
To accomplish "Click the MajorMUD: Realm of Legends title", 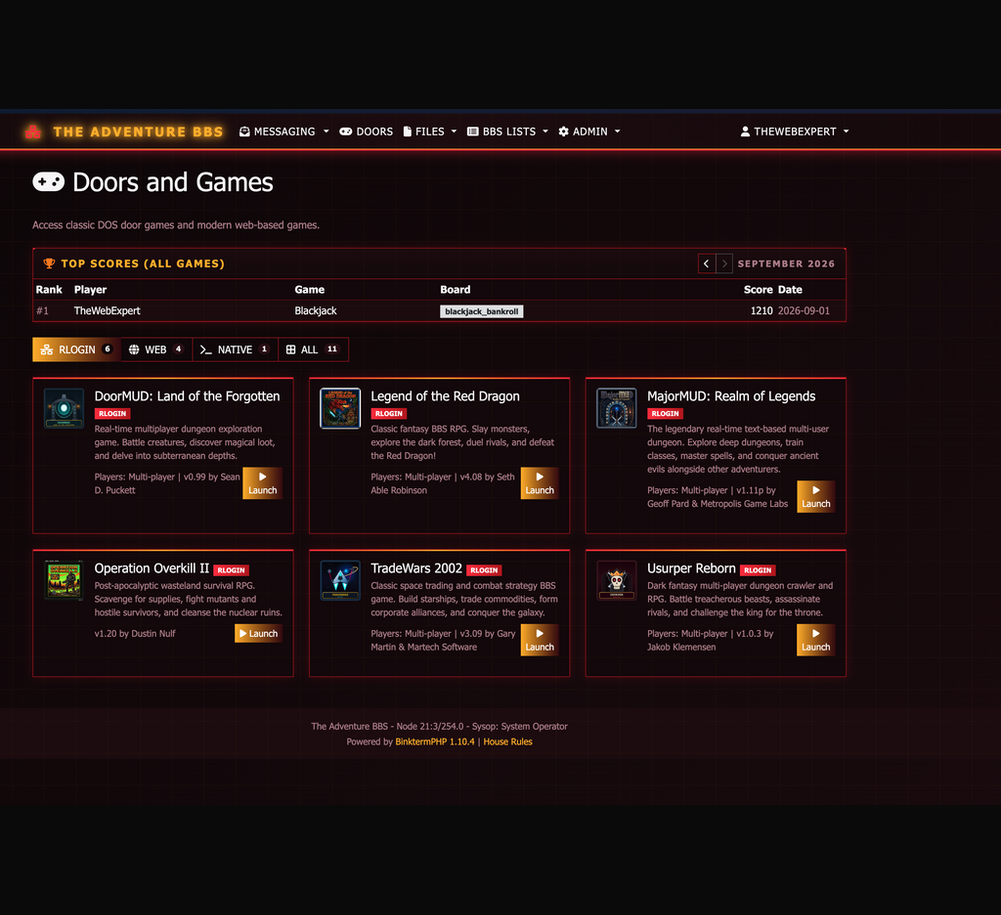I will click(731, 396).
